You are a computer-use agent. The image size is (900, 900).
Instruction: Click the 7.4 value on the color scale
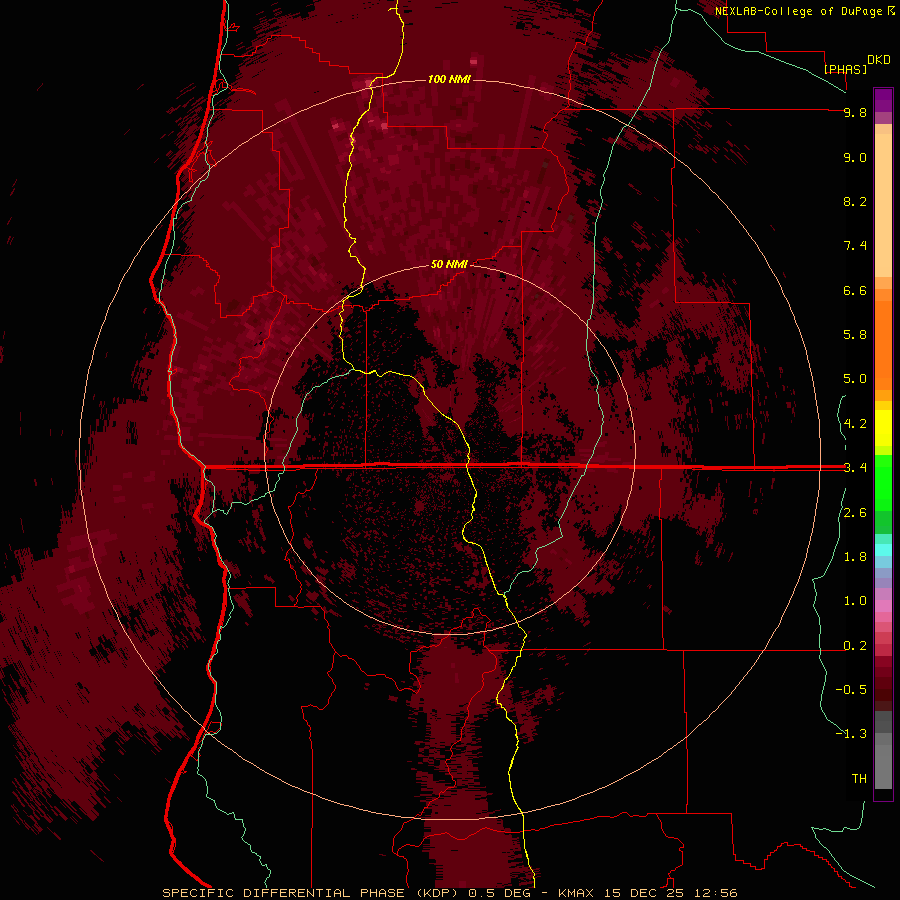[x=855, y=246]
